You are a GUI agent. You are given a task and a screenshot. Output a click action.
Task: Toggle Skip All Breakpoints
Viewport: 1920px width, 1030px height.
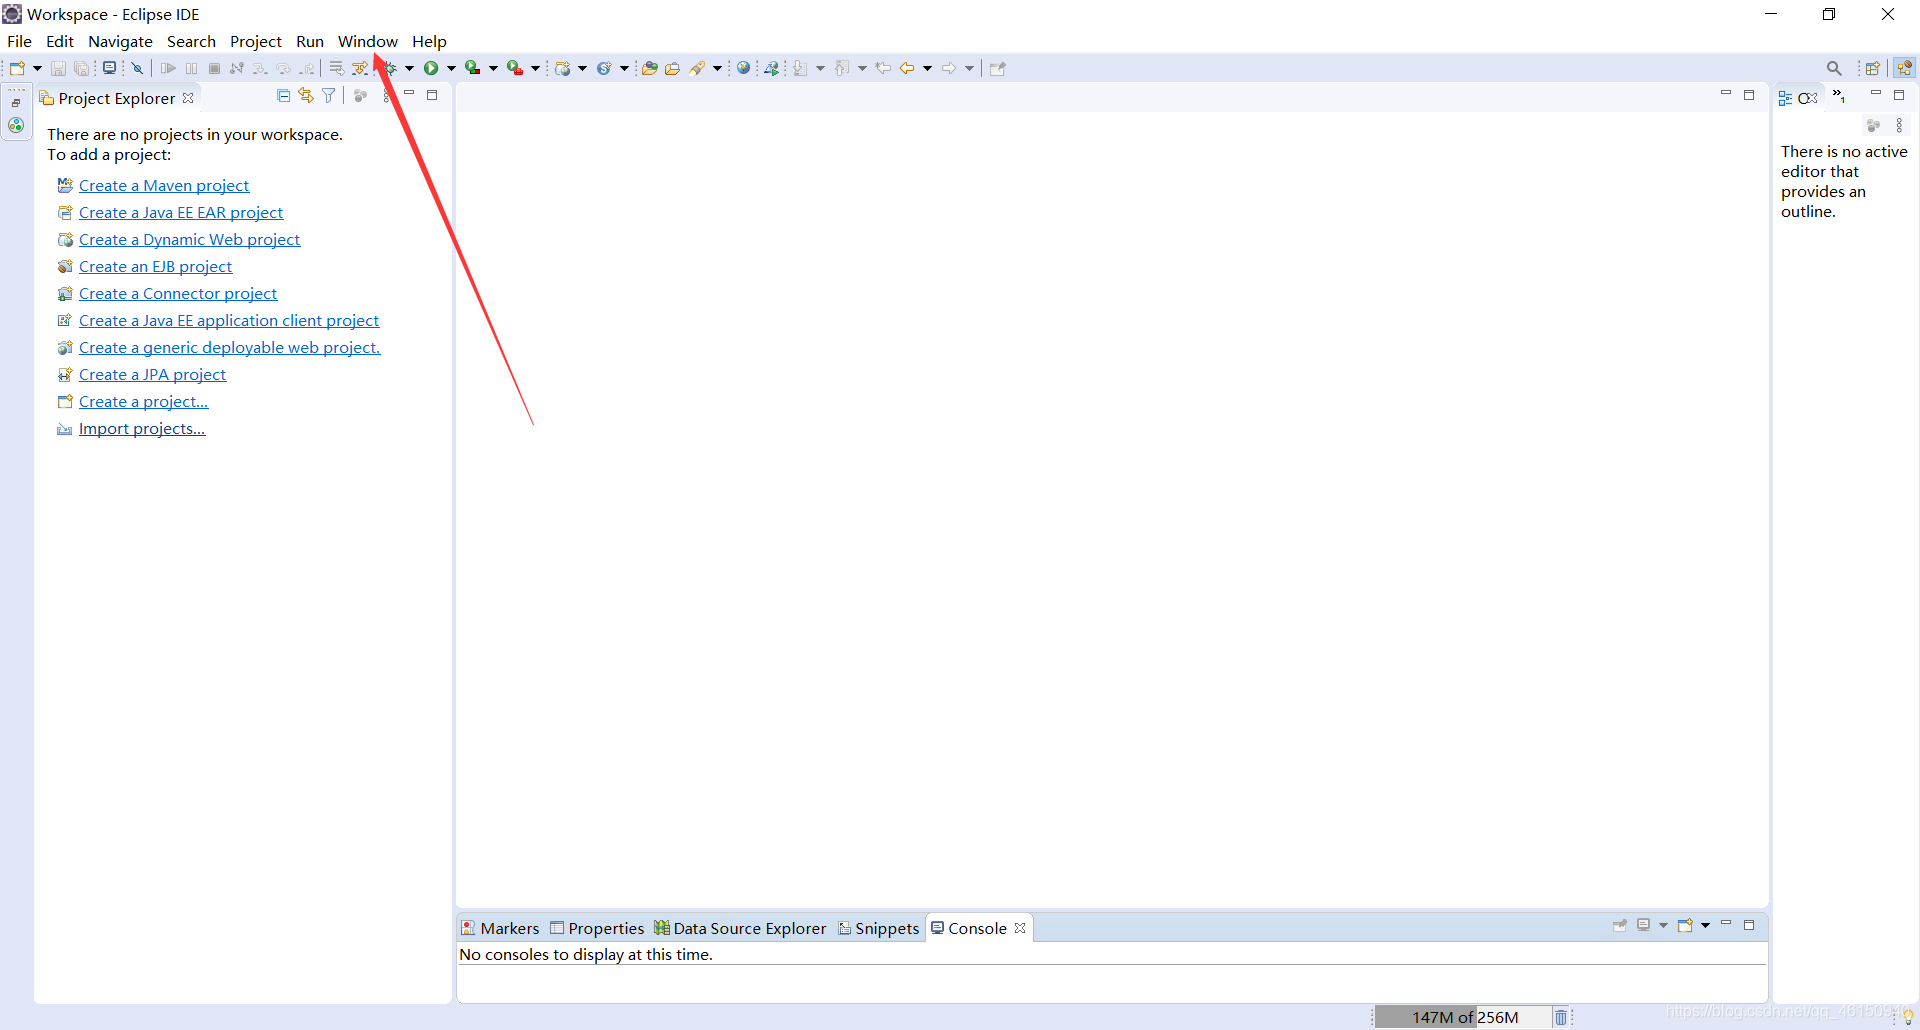click(x=138, y=68)
